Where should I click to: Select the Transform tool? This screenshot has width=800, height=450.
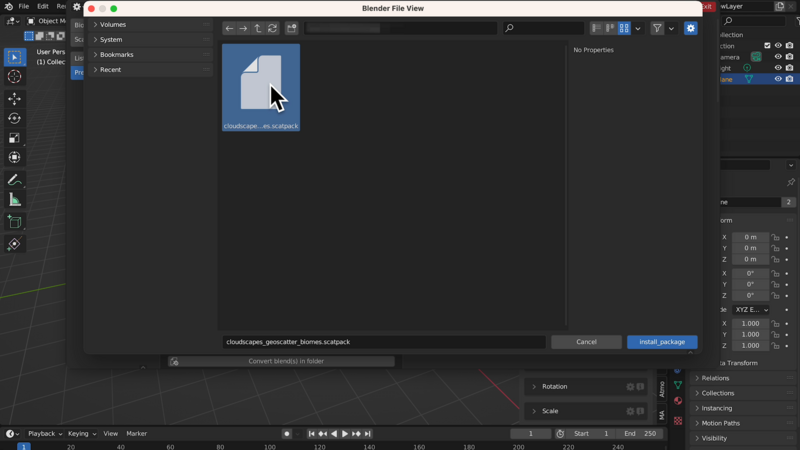click(x=14, y=157)
